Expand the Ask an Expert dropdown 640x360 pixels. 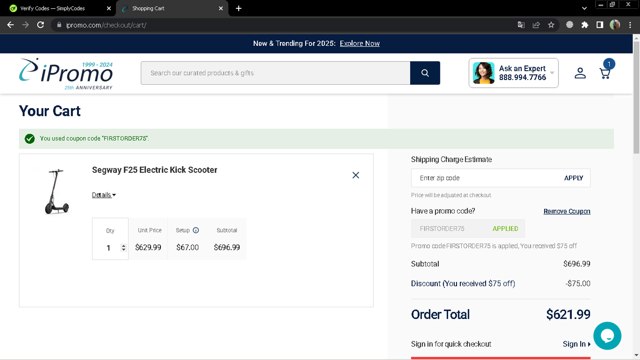[x=552, y=73]
